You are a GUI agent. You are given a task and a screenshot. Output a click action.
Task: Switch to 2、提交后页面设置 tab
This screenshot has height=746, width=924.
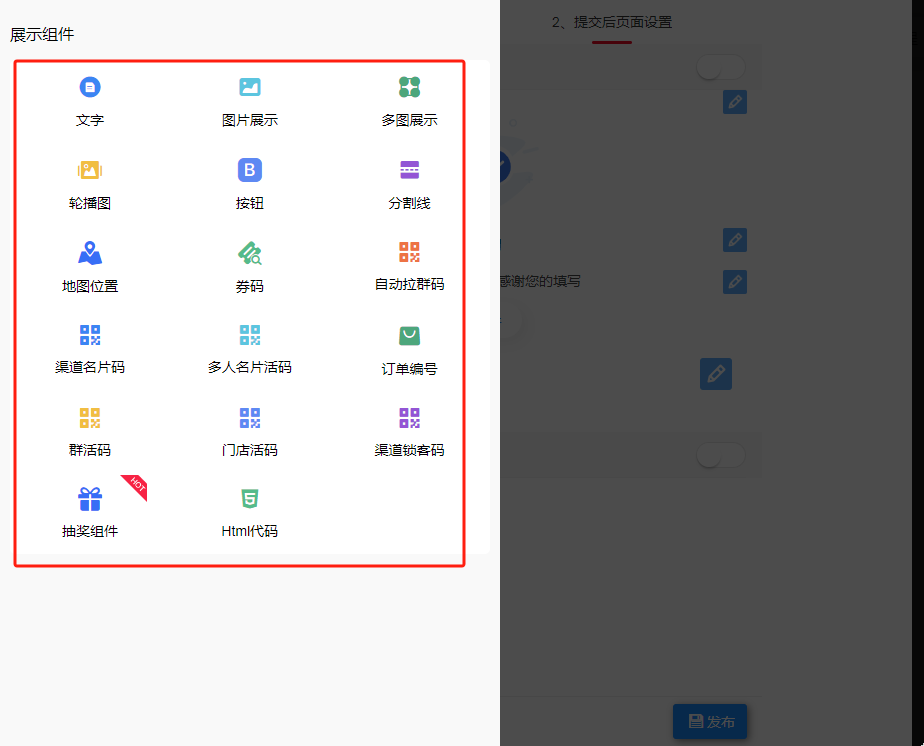612,22
